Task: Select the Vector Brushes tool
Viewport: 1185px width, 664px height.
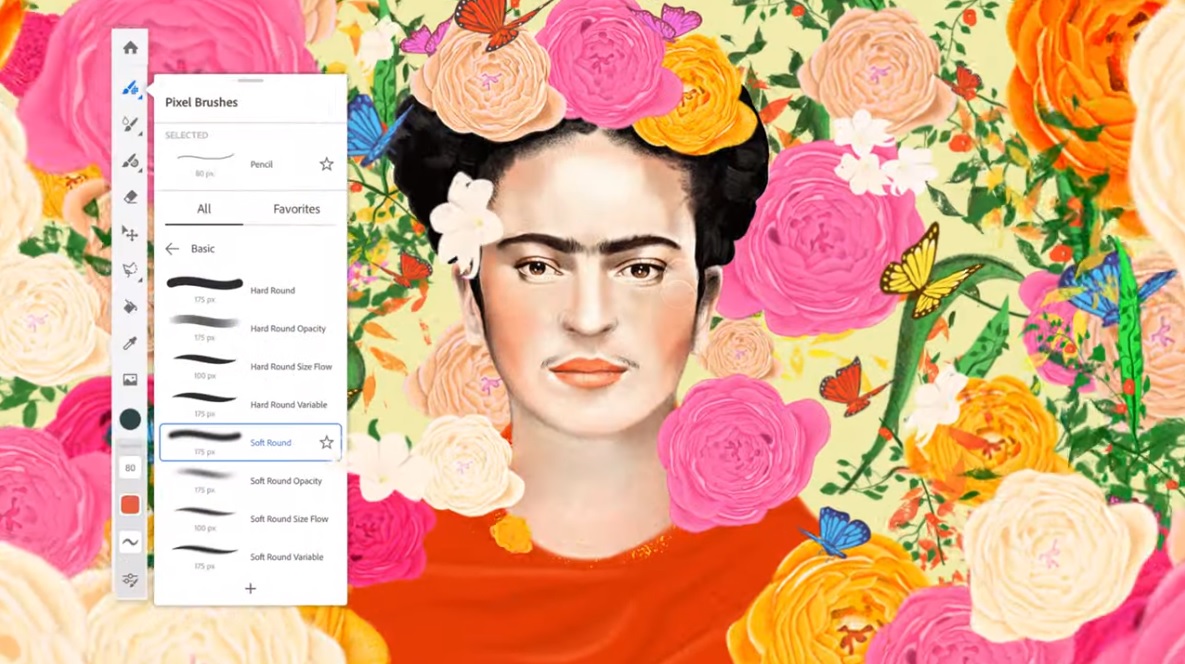Action: [130, 162]
